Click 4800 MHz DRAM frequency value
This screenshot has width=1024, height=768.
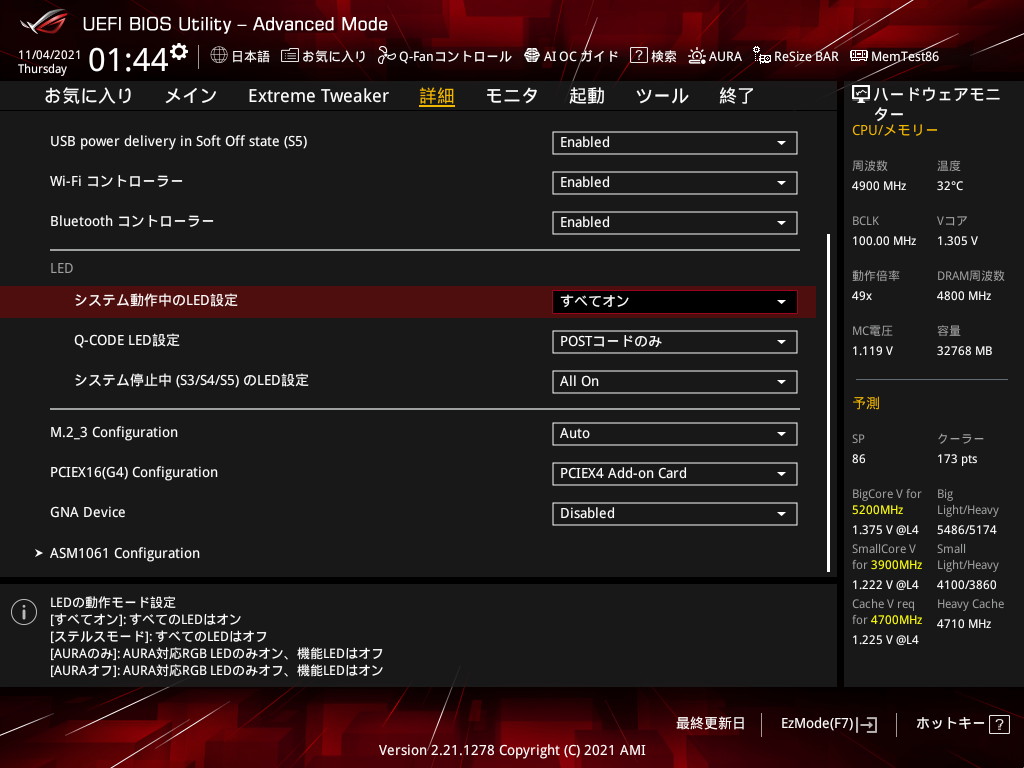tap(963, 296)
